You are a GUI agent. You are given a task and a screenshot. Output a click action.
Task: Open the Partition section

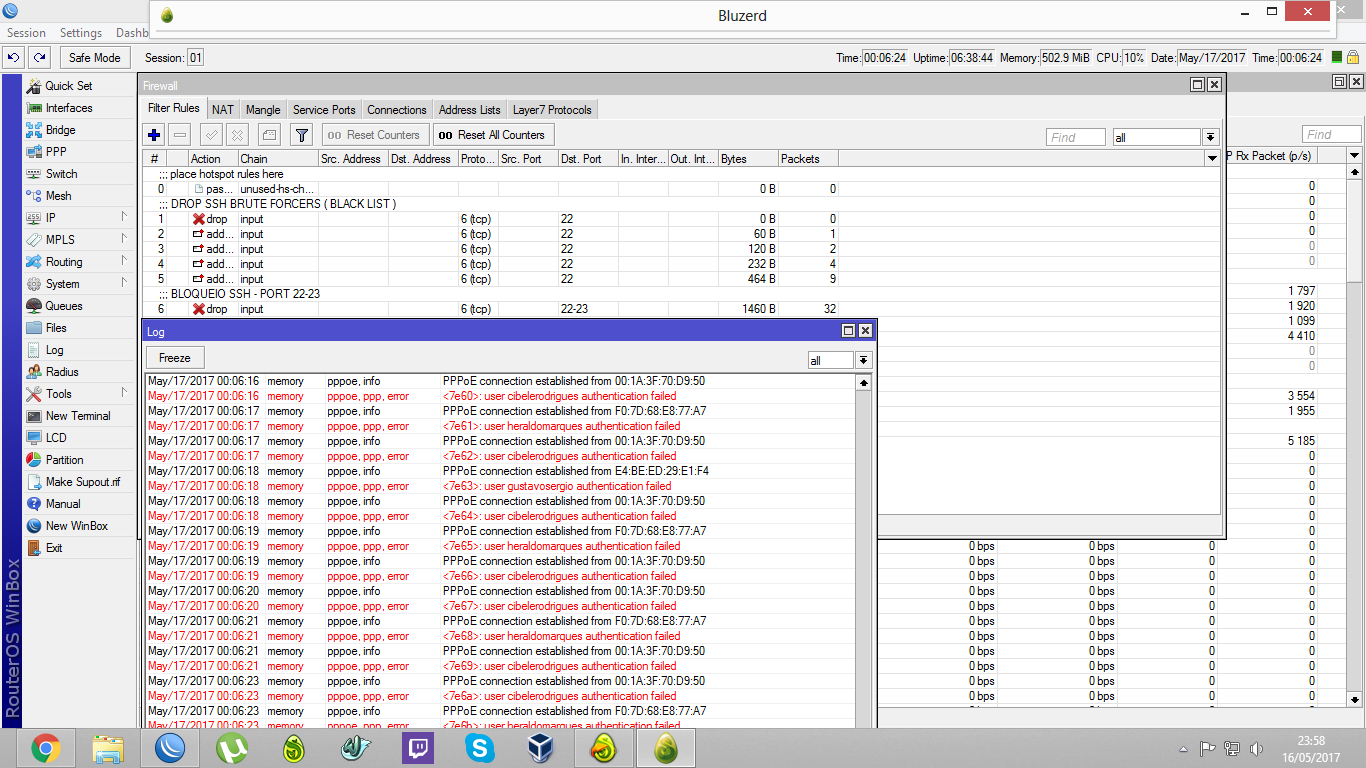(x=64, y=460)
